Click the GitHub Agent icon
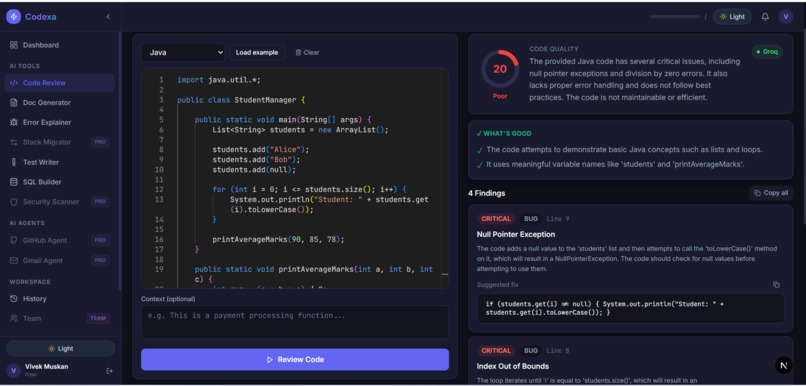The width and height of the screenshot is (806, 386). (14, 241)
